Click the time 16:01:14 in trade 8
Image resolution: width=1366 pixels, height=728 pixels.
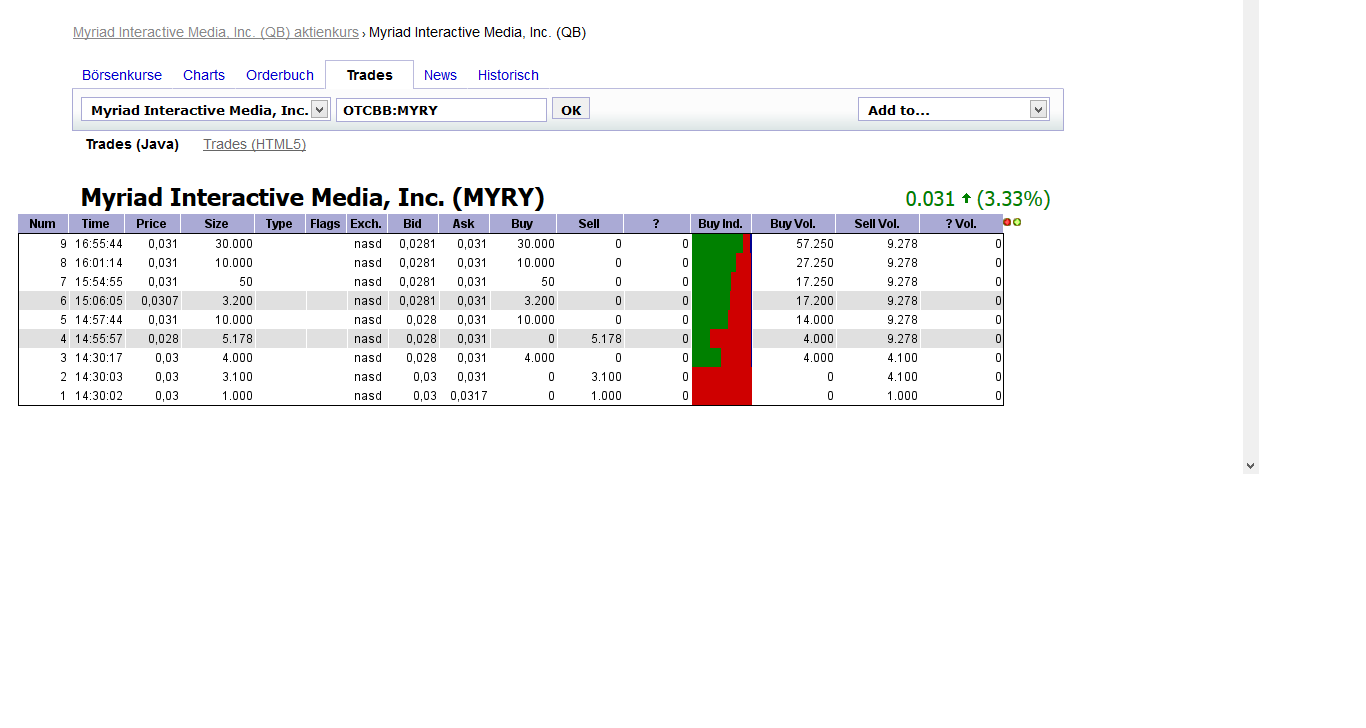click(99, 263)
